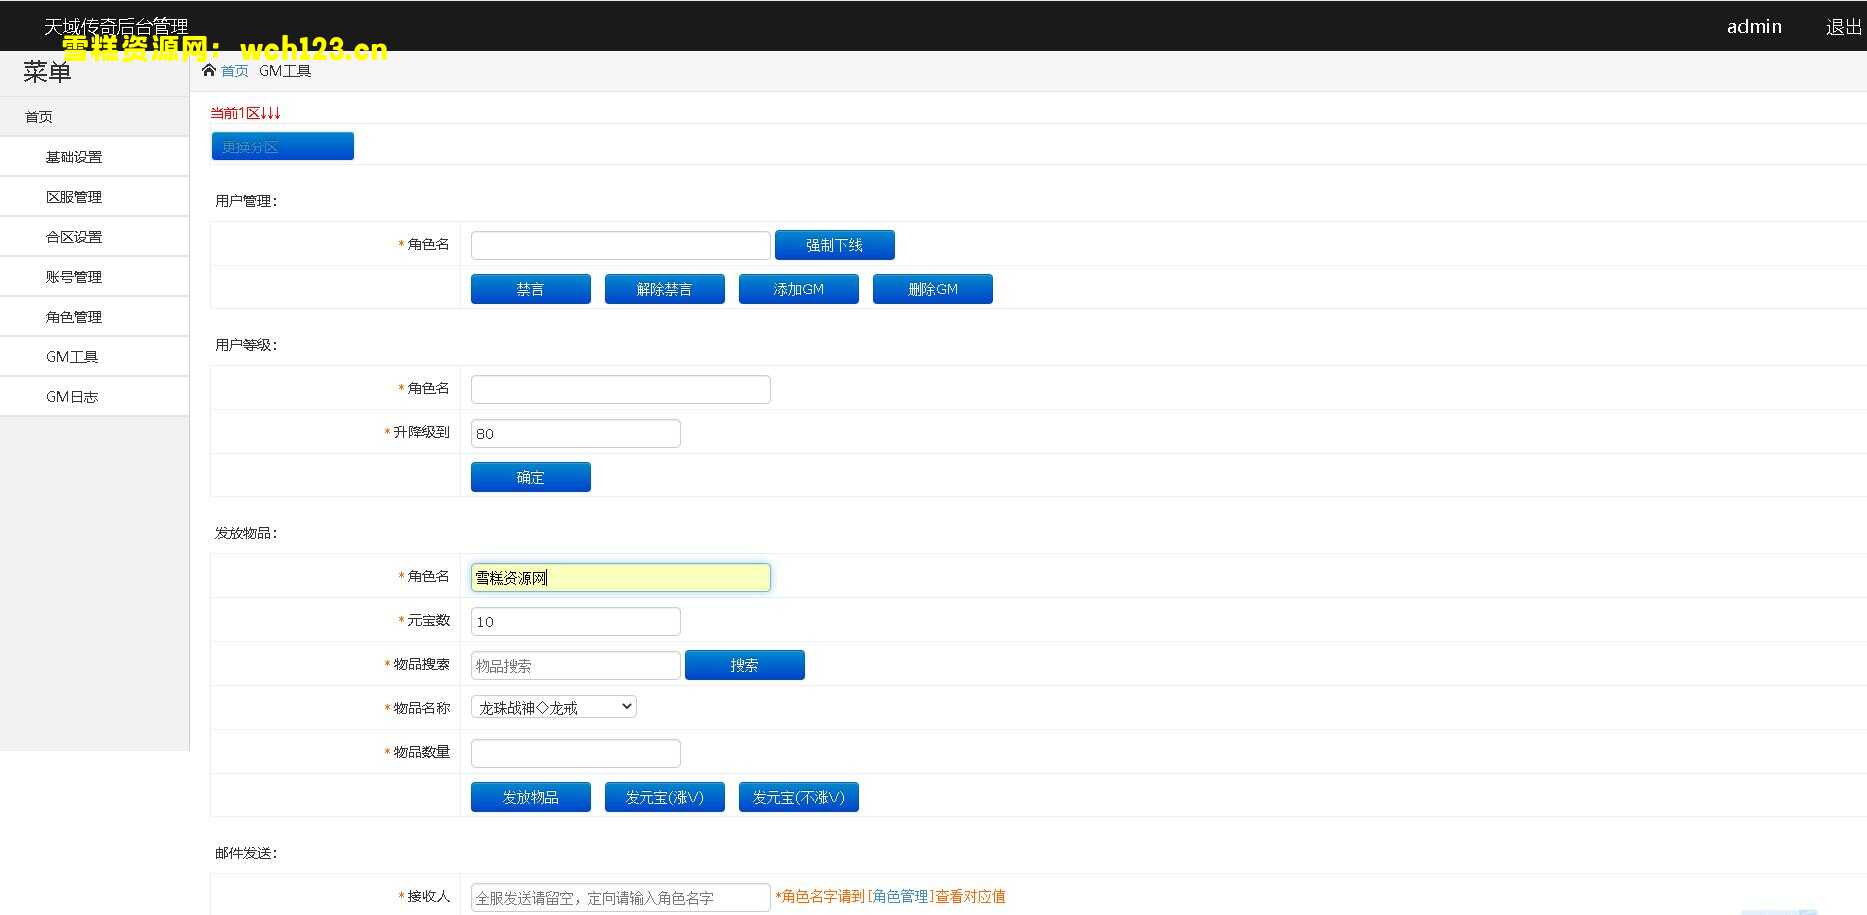This screenshot has width=1867, height=915.
Task: Click the 发元宝(不涨V) button
Action: (798, 797)
